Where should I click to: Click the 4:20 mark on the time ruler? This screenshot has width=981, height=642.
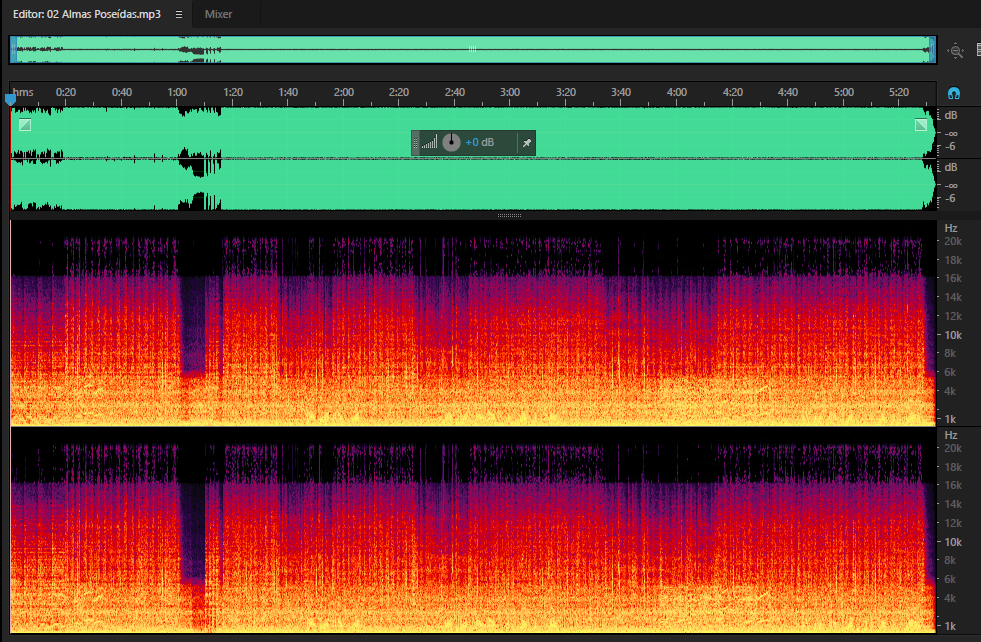(x=733, y=92)
